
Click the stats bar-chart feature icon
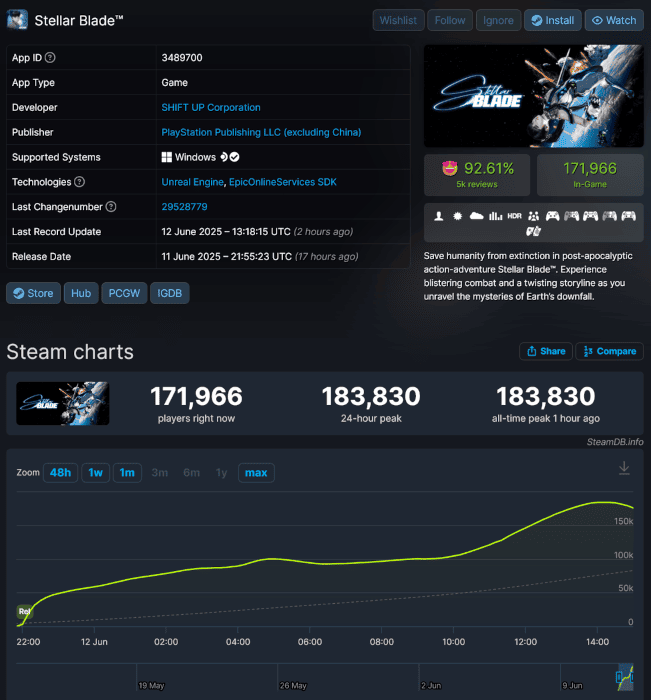[x=495, y=217]
